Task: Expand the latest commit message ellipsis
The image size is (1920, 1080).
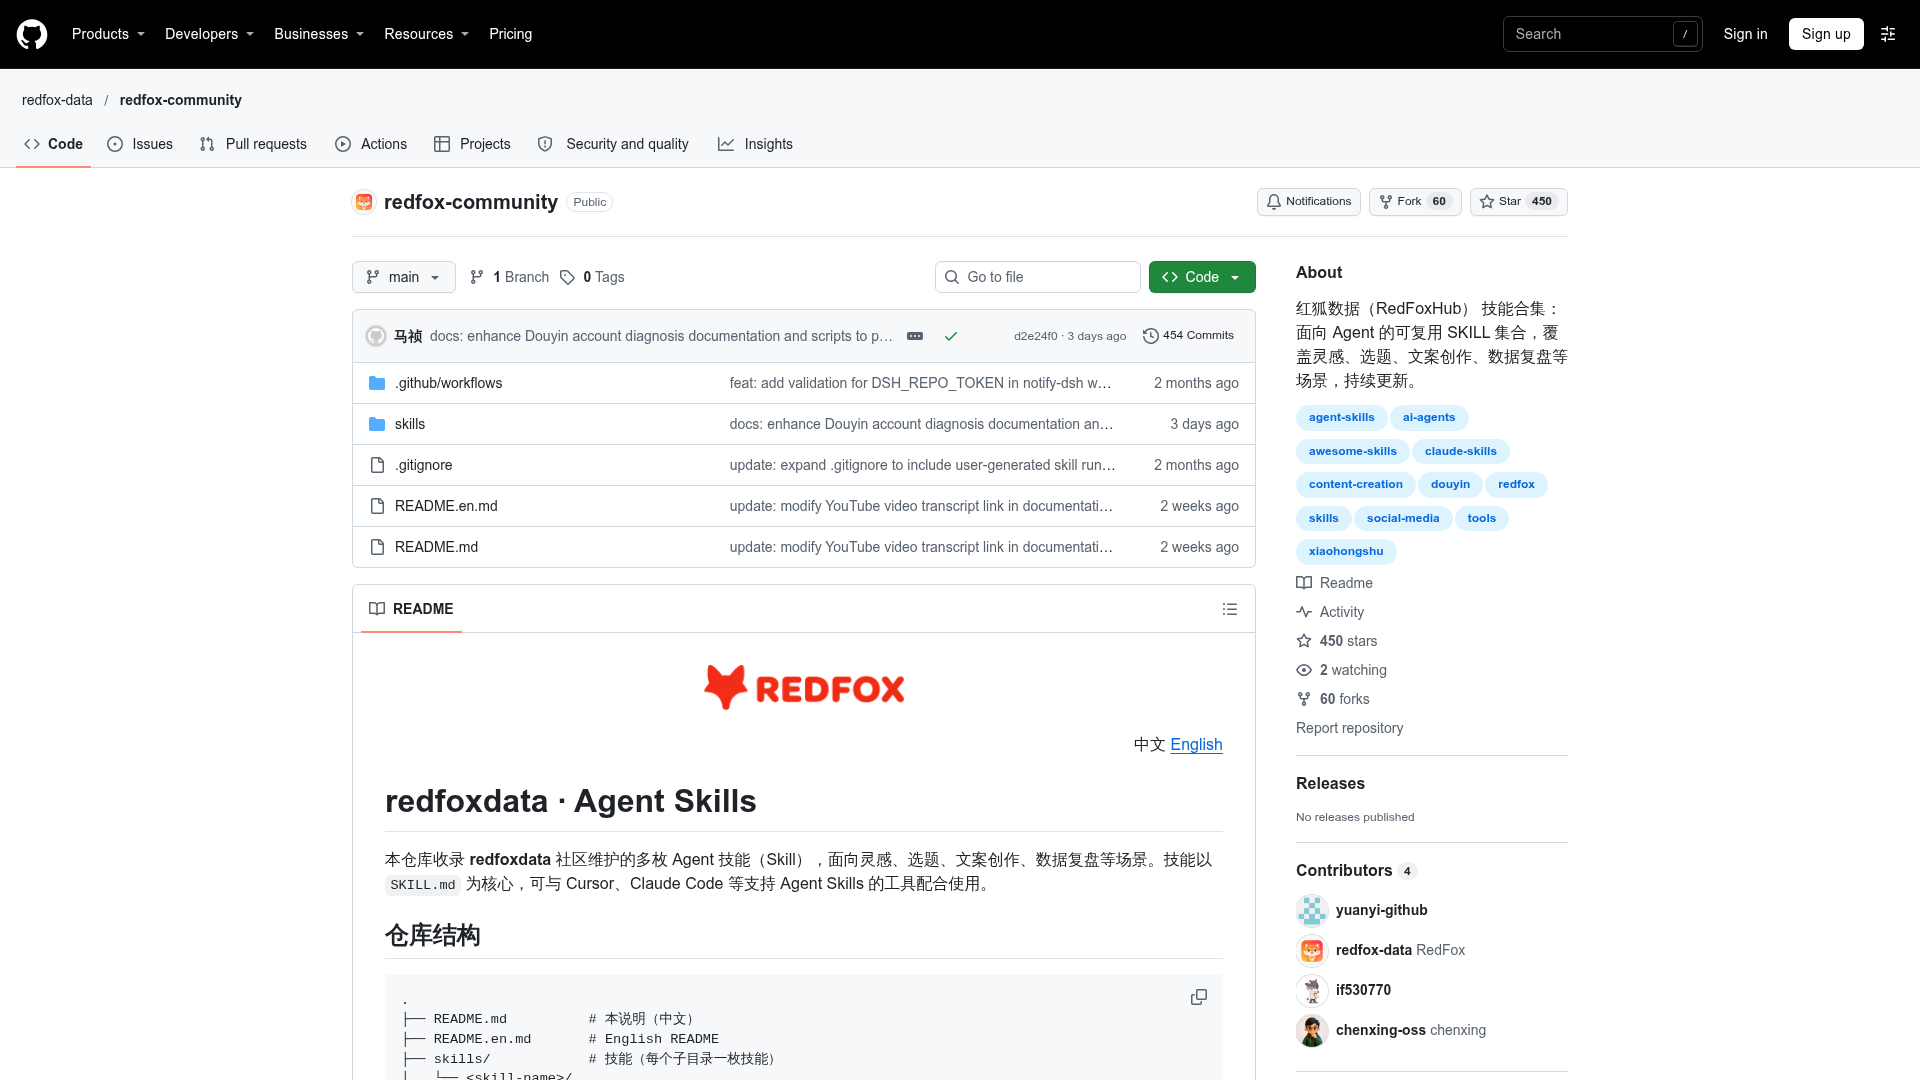Action: pyautogui.click(x=915, y=336)
